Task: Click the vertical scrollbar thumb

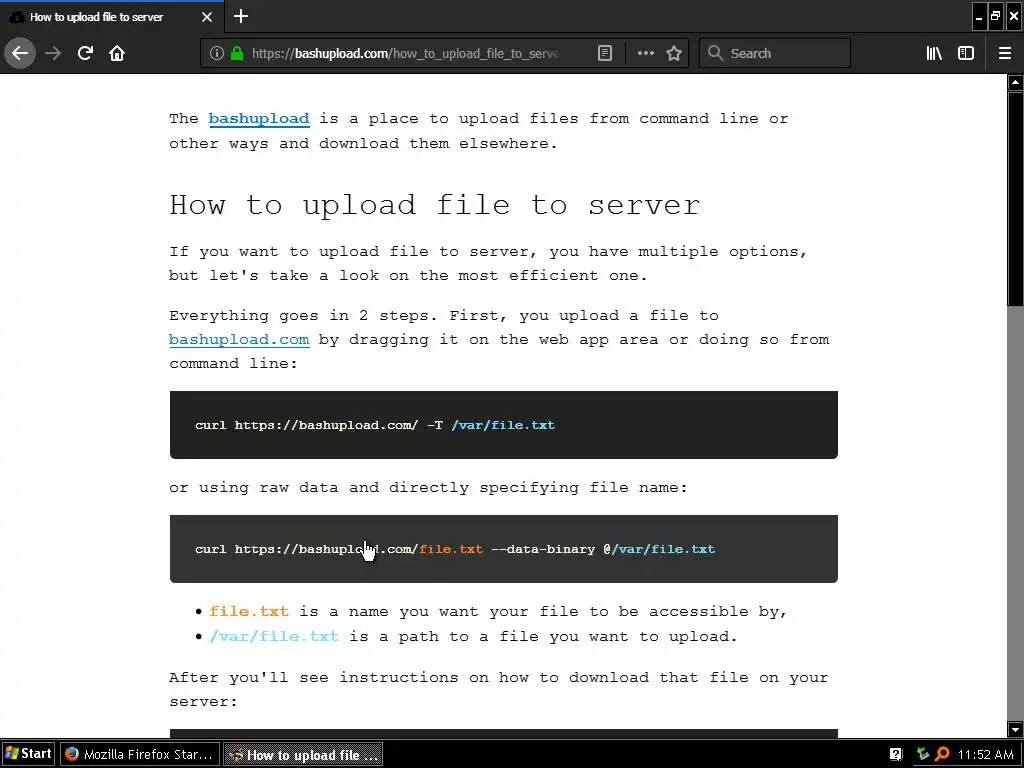Action: 1015,199
